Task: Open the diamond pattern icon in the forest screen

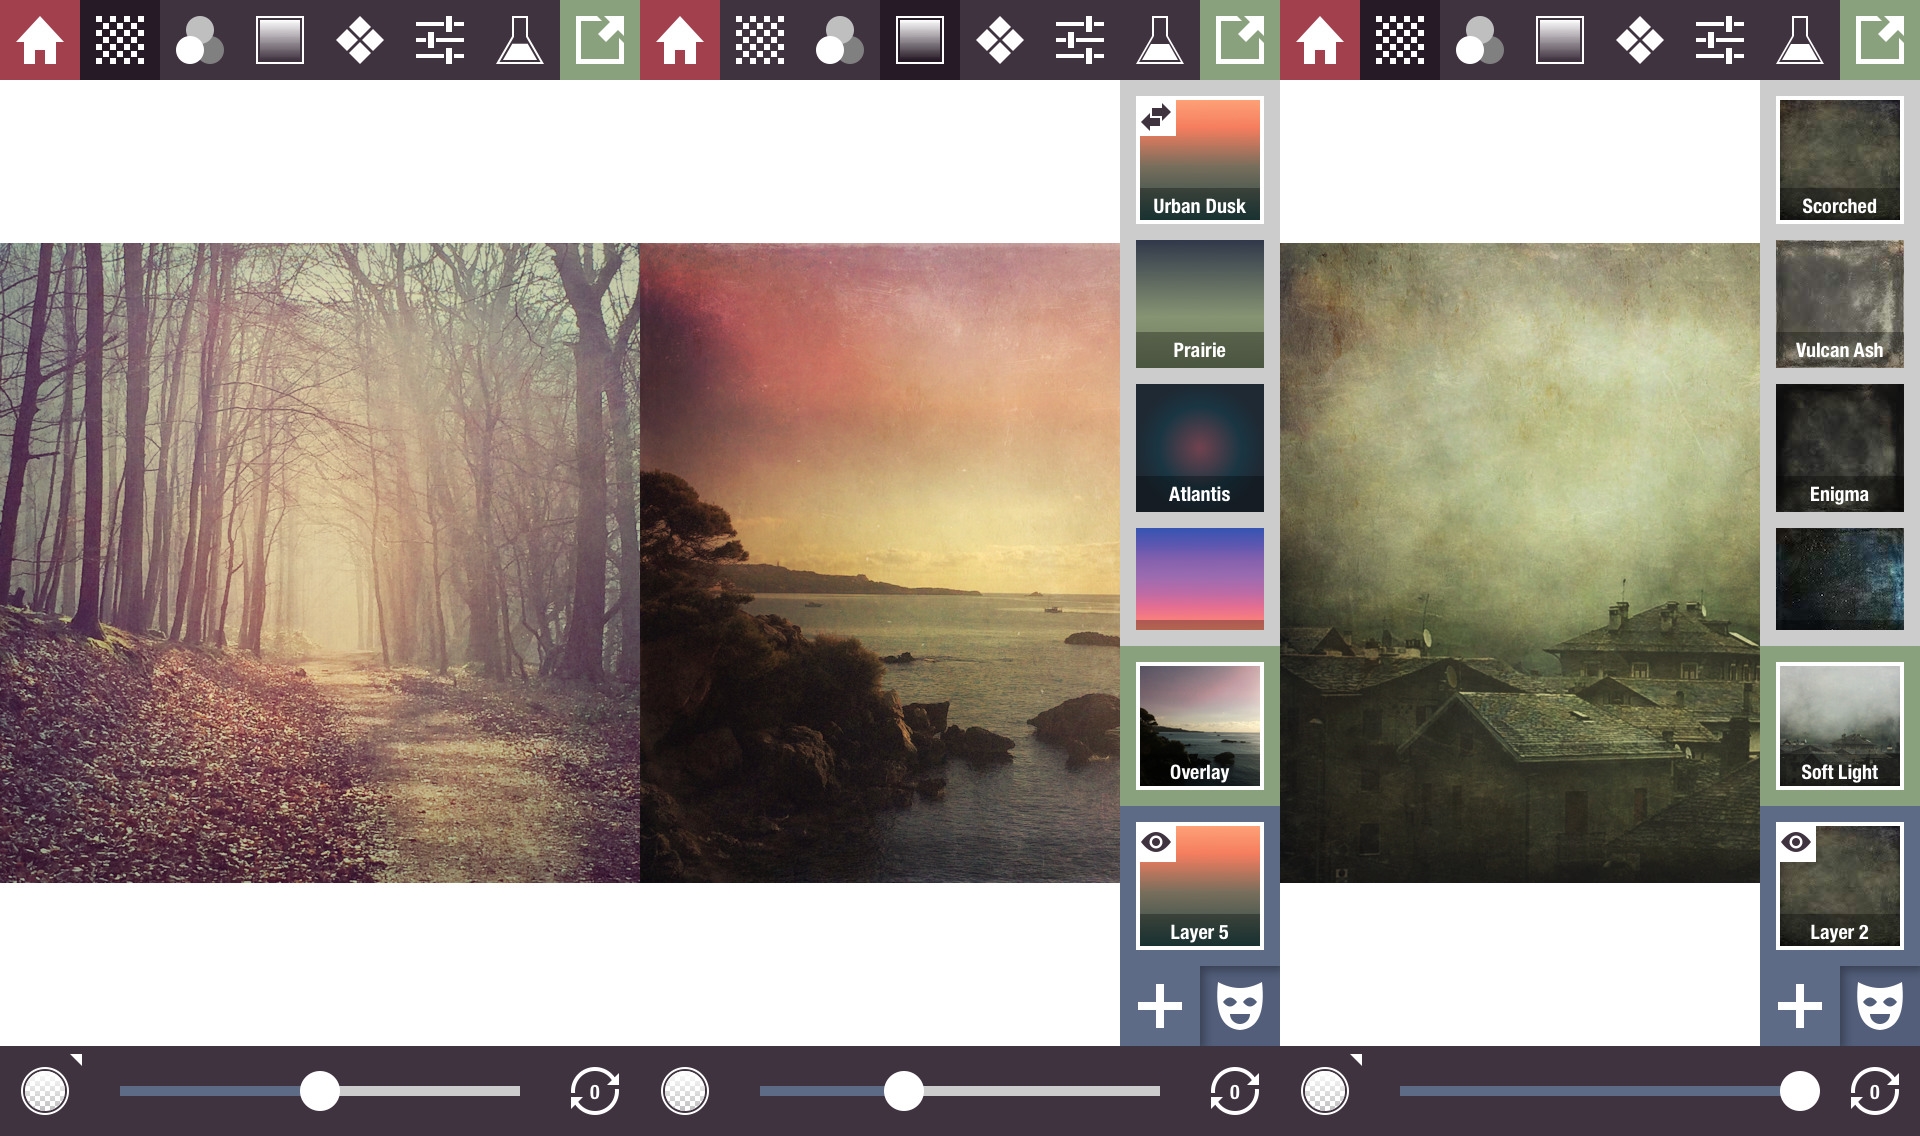Action: click(x=360, y=40)
